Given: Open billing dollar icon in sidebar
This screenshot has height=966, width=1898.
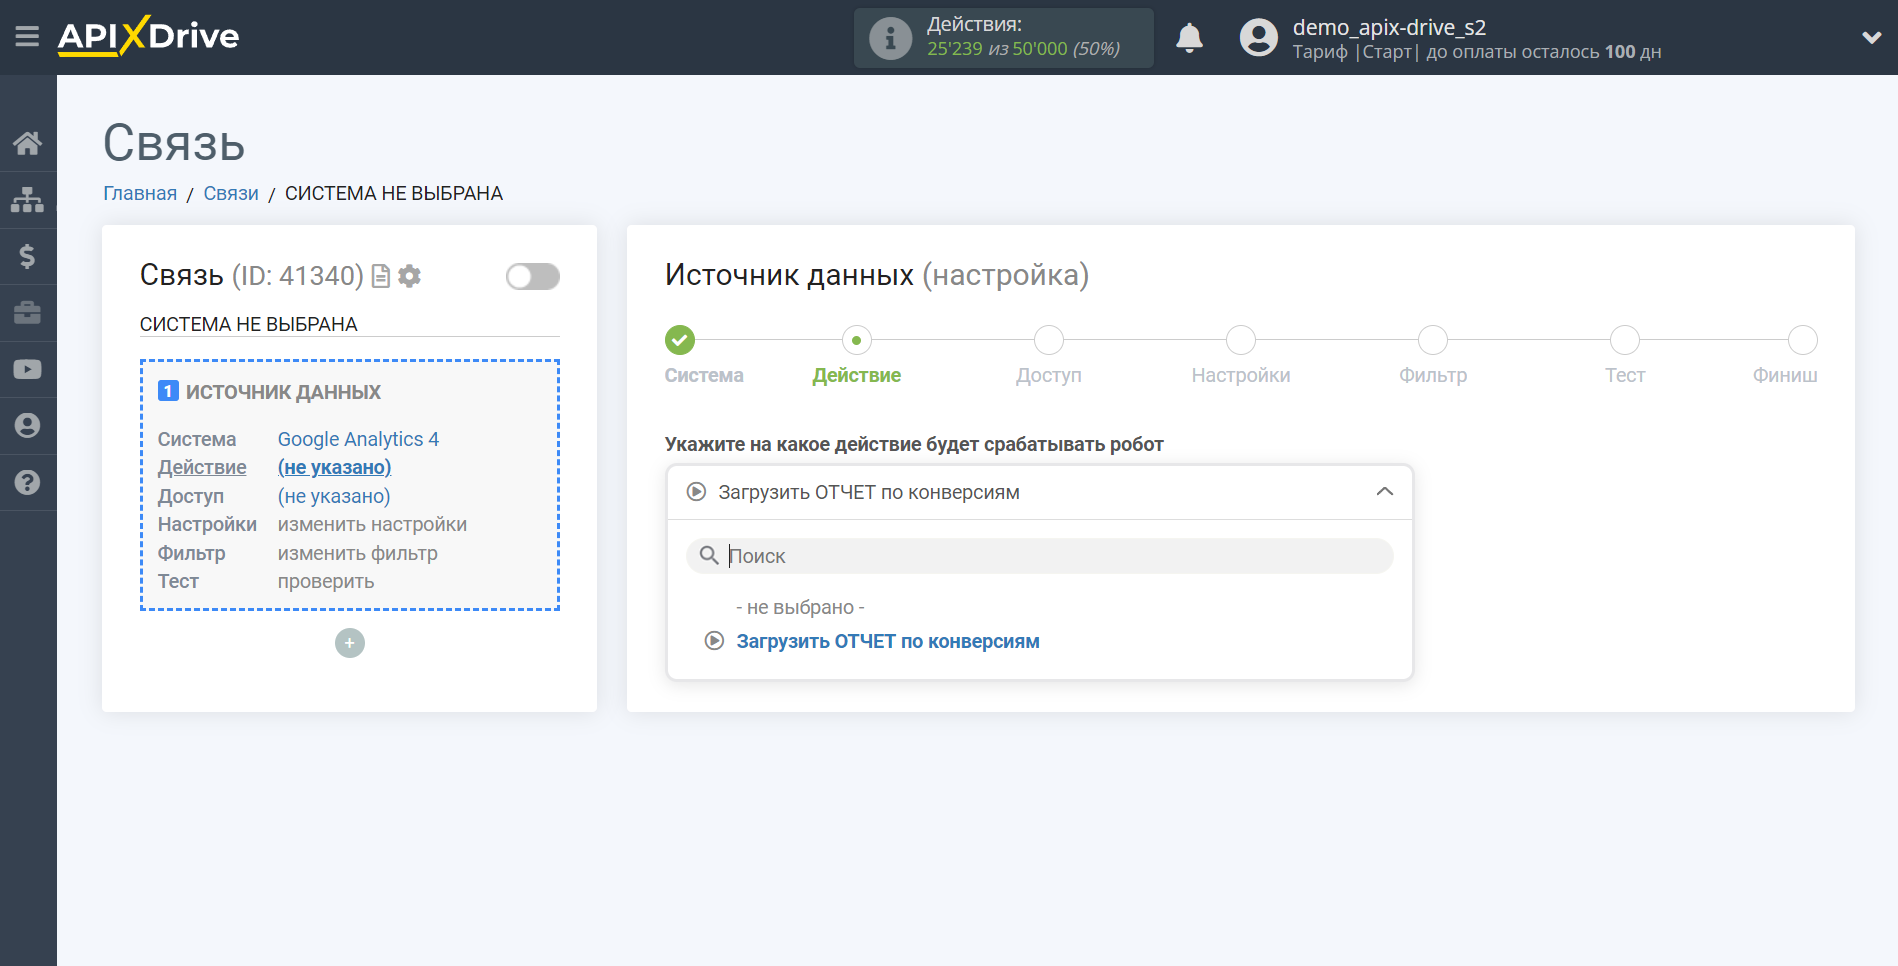Looking at the screenshot, I should tap(27, 256).
